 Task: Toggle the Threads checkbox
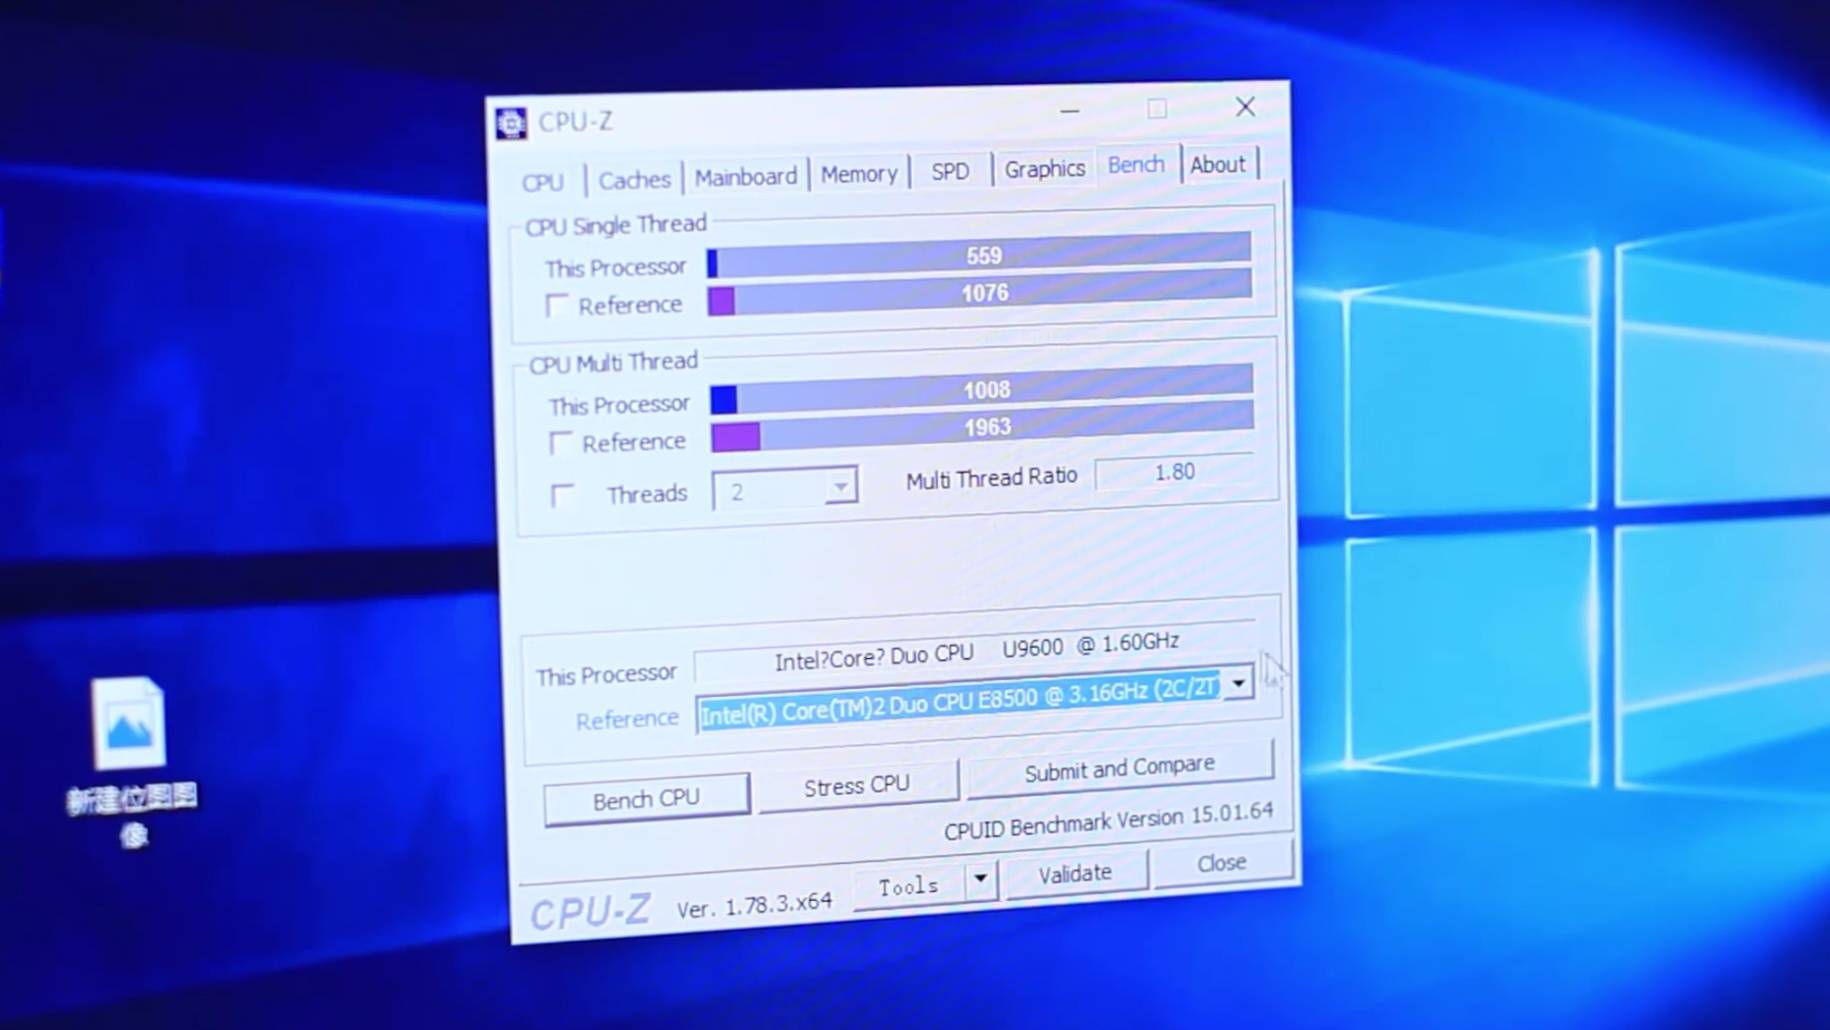[563, 495]
